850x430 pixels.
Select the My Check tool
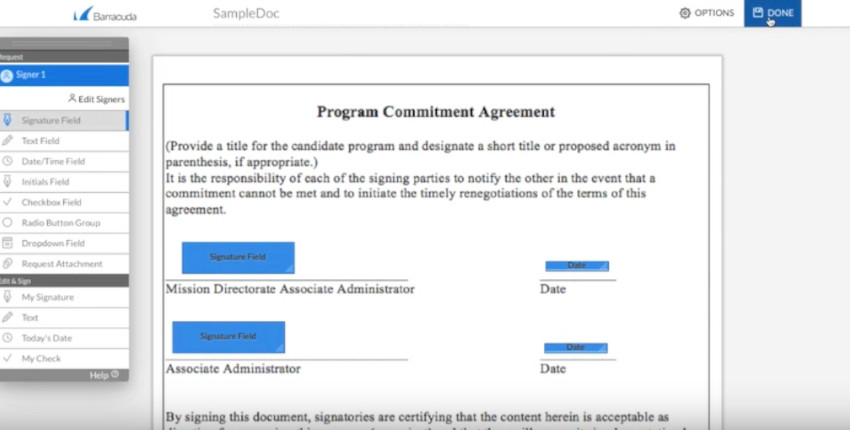pyautogui.click(x=41, y=358)
